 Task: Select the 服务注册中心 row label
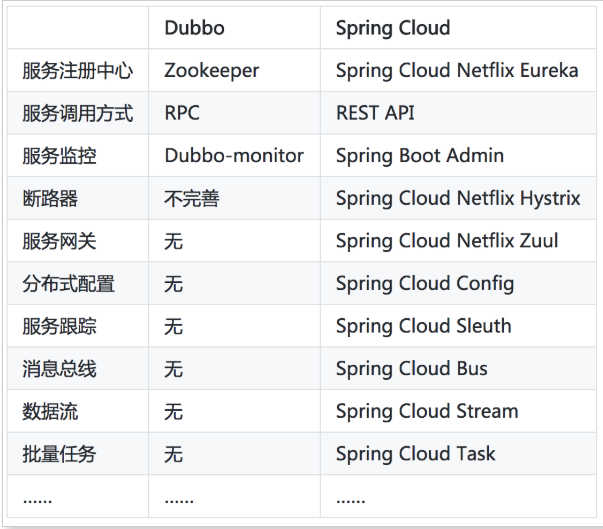click(x=77, y=71)
